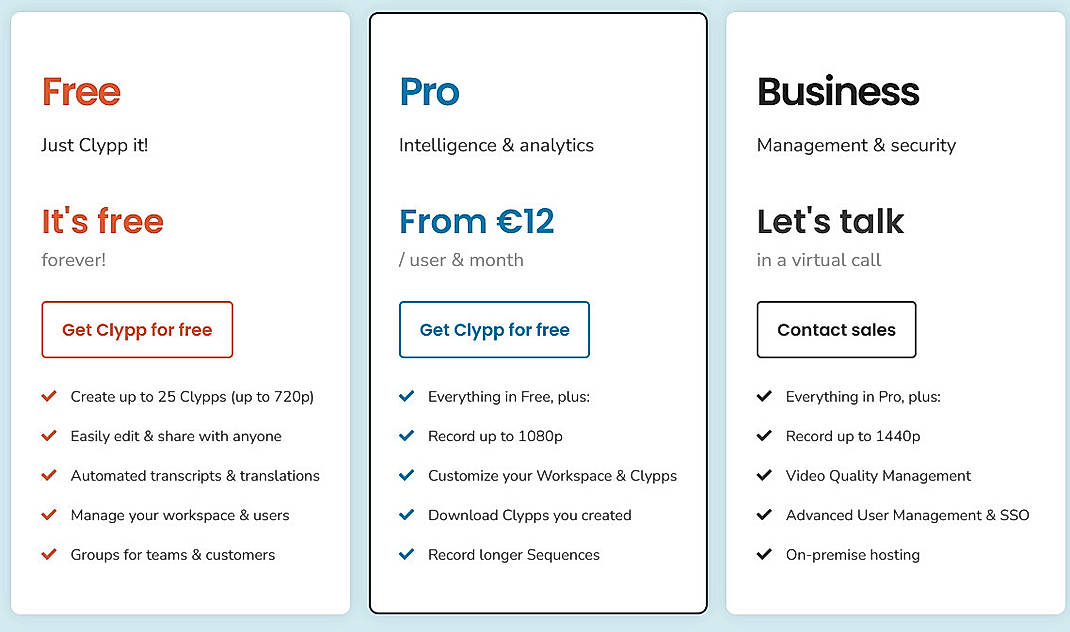Click the 'Business' plan title
Image resolution: width=1070 pixels, height=632 pixels.
pos(838,91)
